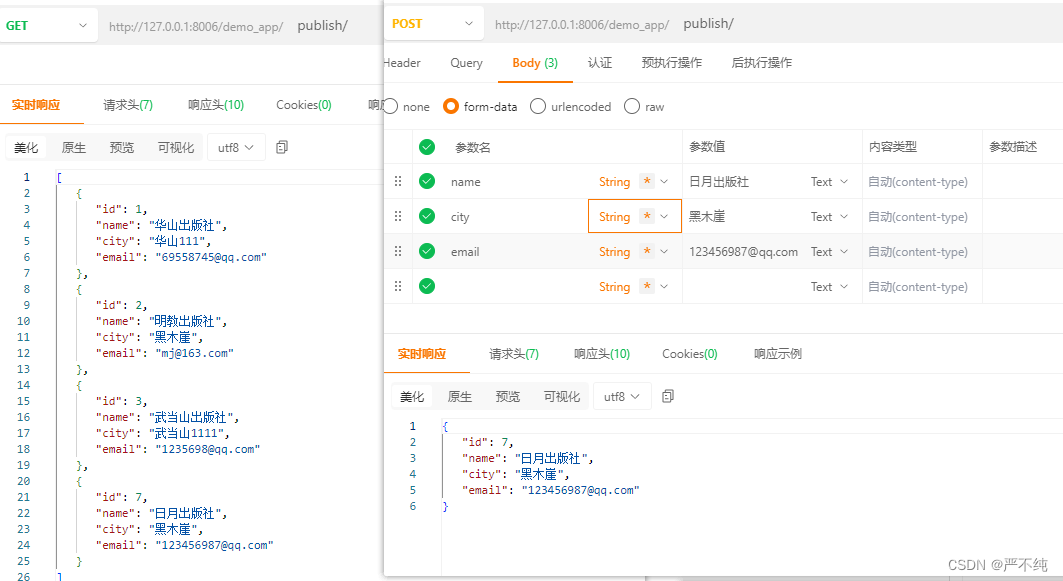This screenshot has width=1063, height=581.
Task: Toggle required asterisk for name parameter
Action: (647, 181)
